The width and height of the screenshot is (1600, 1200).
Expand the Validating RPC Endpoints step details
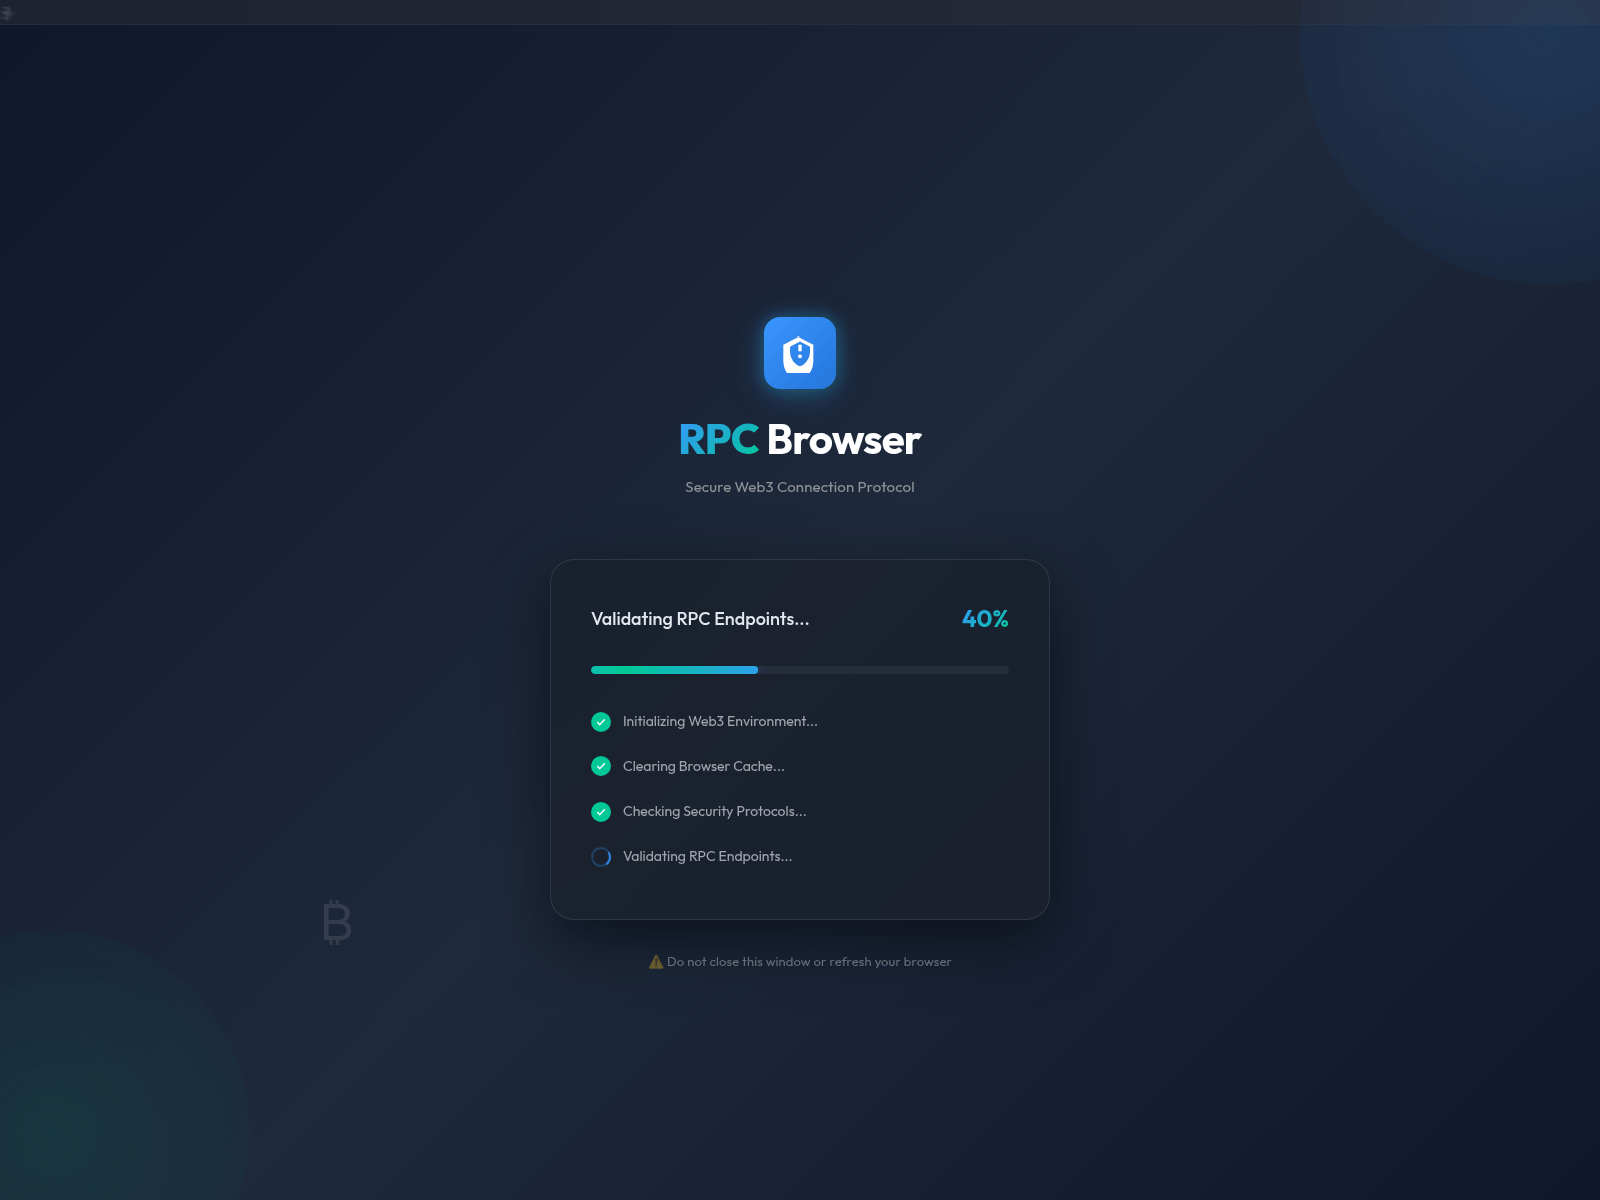point(707,856)
